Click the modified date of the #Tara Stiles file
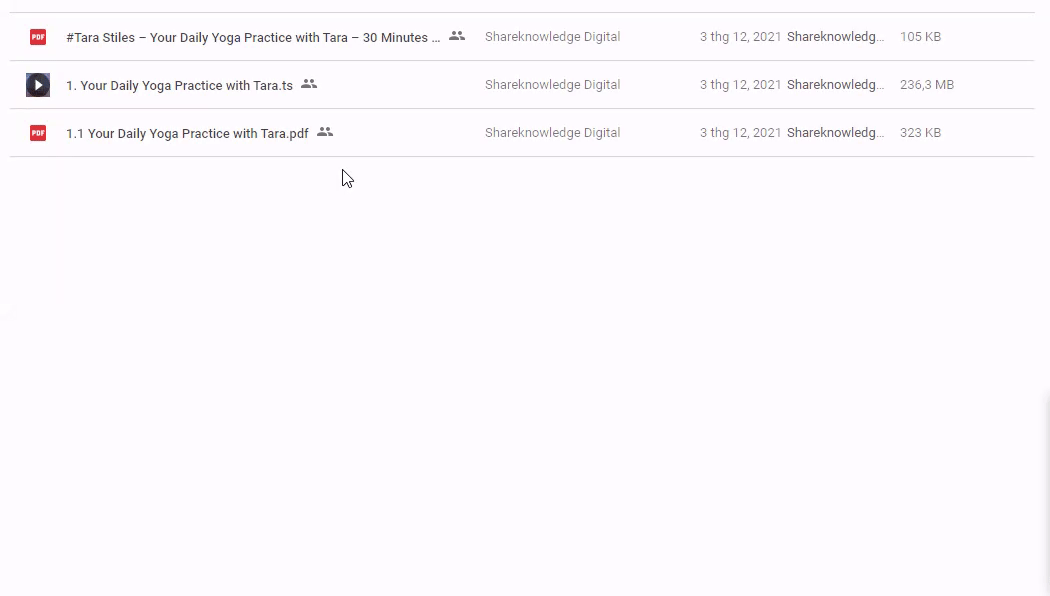The height and width of the screenshot is (596, 1050). (x=740, y=37)
